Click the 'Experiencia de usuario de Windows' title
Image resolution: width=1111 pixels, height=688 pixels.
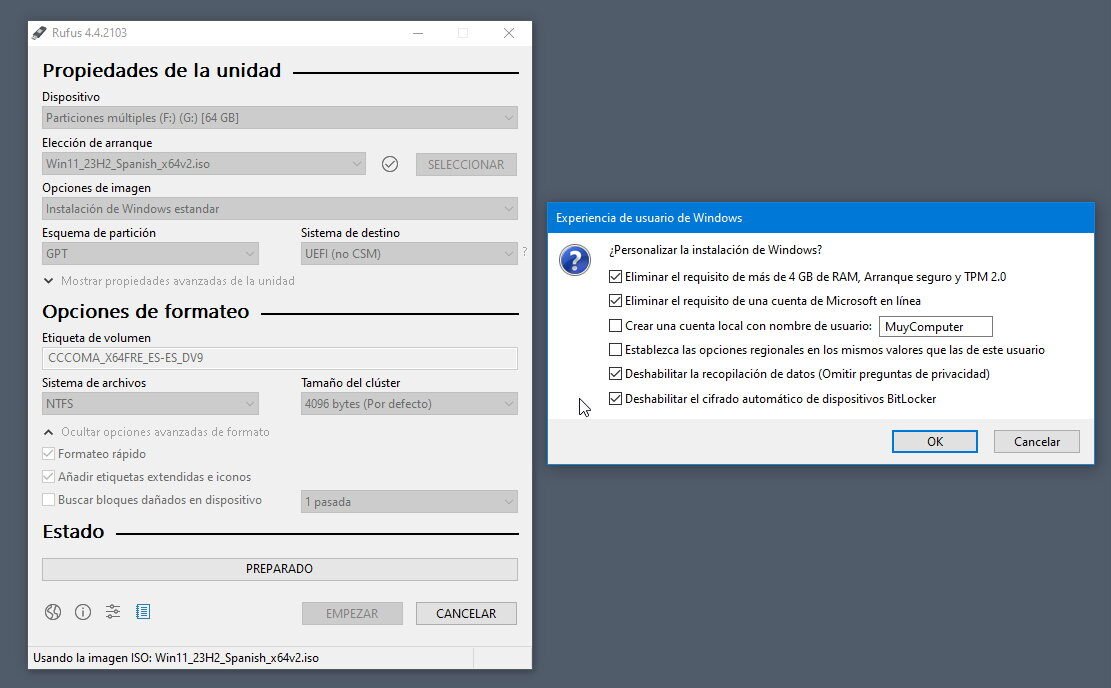click(x=649, y=218)
